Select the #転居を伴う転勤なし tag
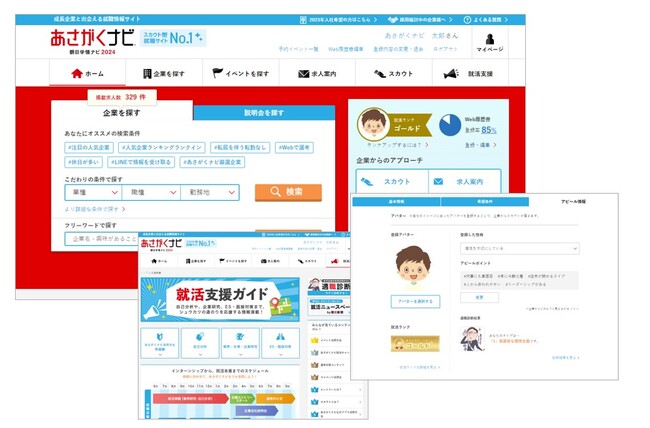Screen dimensions: 650x428 [x=240, y=147]
